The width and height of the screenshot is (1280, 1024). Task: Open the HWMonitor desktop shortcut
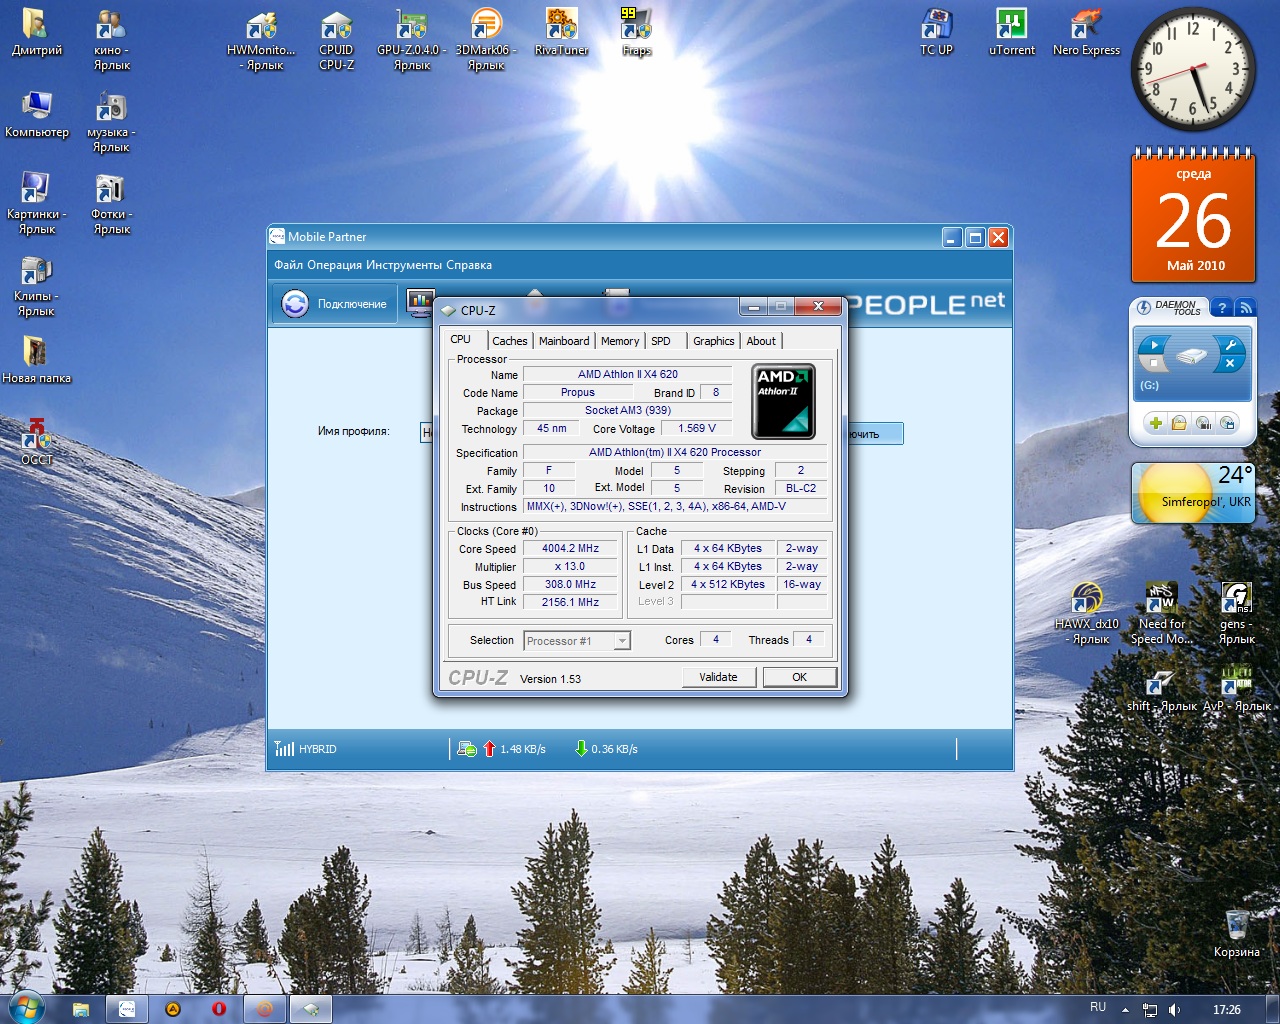pos(261,40)
